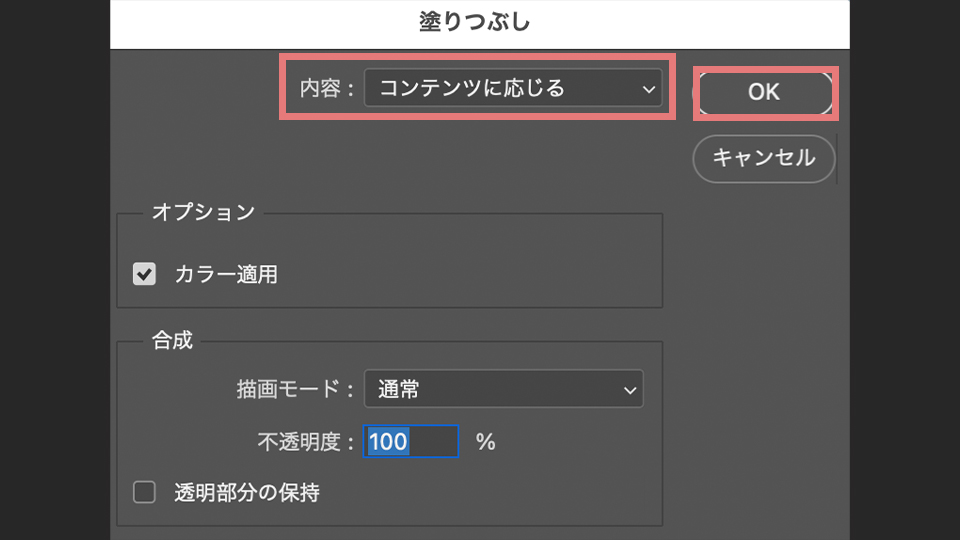Click the カラー適用 label text

pyautogui.click(x=226, y=274)
